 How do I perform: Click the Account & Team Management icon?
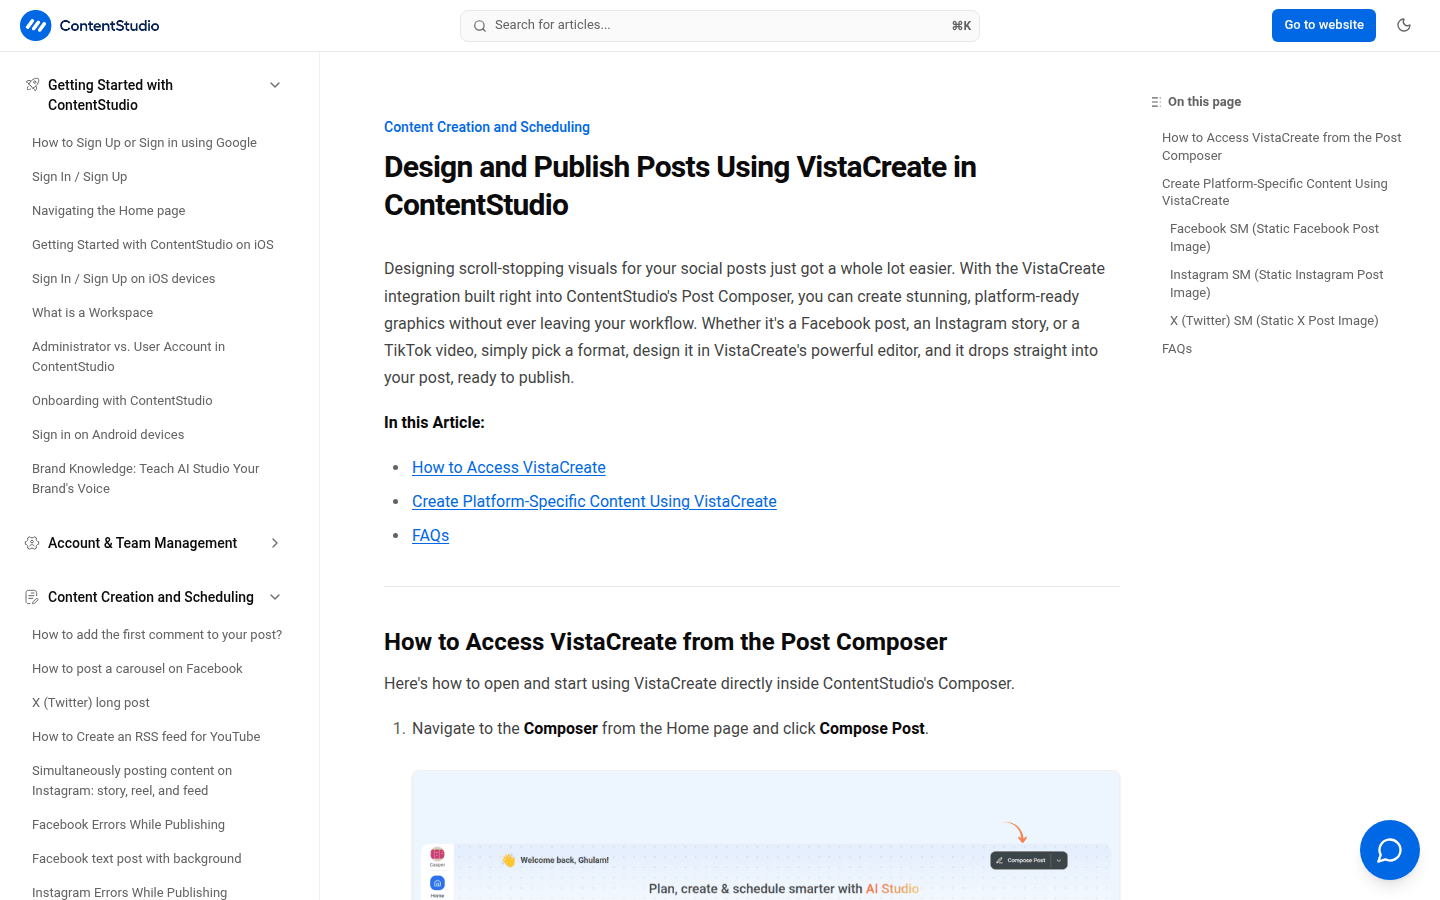32,543
